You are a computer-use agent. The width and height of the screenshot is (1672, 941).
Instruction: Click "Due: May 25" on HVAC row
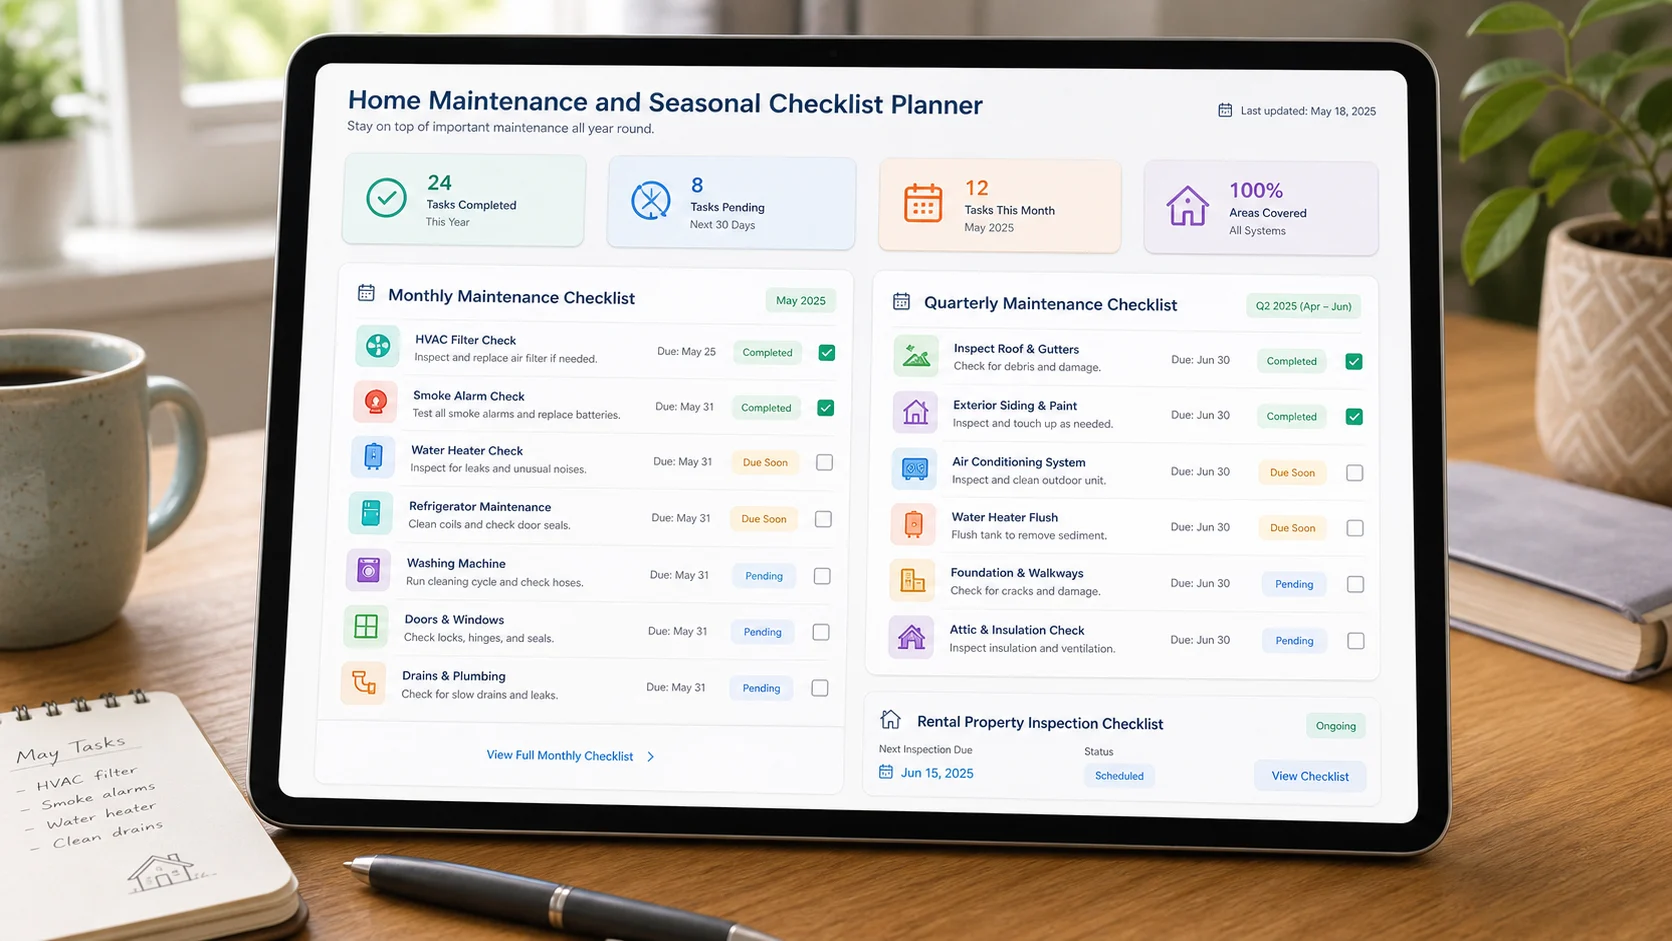[x=686, y=351]
